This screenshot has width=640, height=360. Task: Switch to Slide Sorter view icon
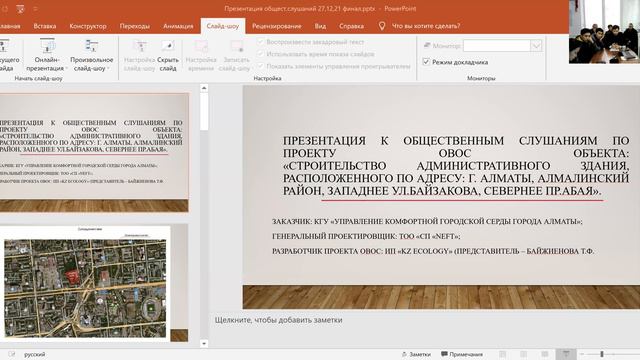(523, 354)
